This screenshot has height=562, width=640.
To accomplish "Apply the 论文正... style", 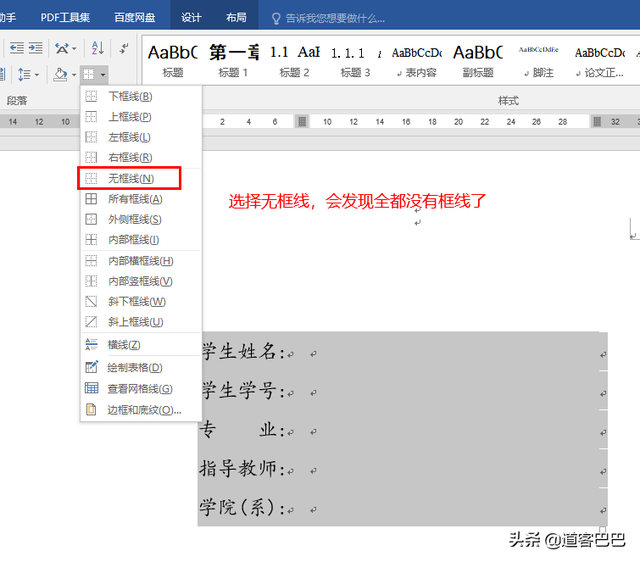I will pyautogui.click(x=600, y=61).
